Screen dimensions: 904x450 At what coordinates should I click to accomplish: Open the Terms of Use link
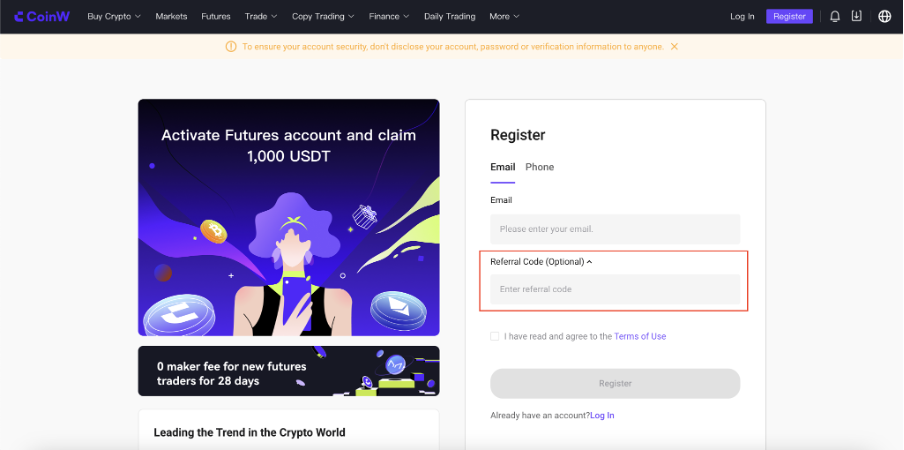640,336
